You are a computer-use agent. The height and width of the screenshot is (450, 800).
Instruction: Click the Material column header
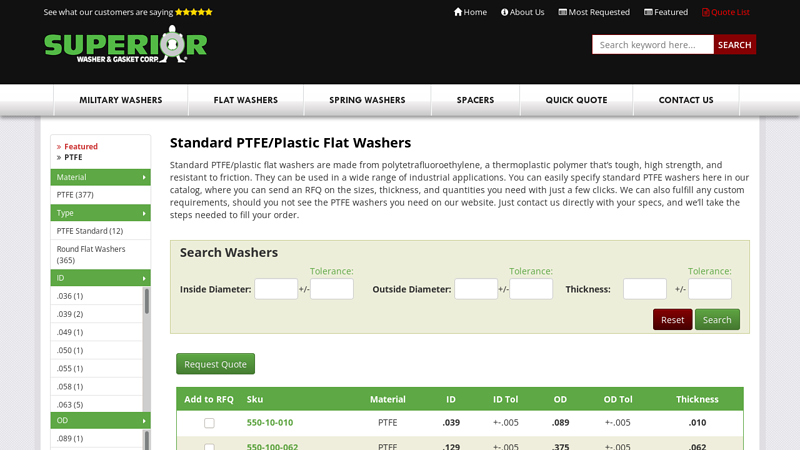pyautogui.click(x=388, y=399)
